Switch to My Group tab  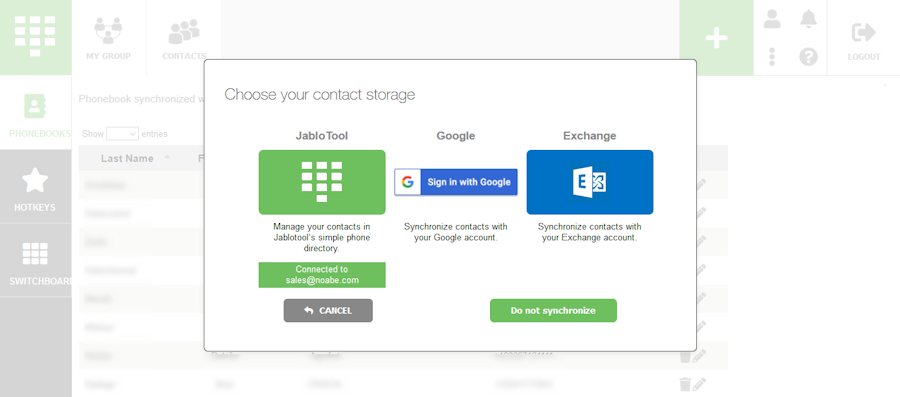click(108, 38)
